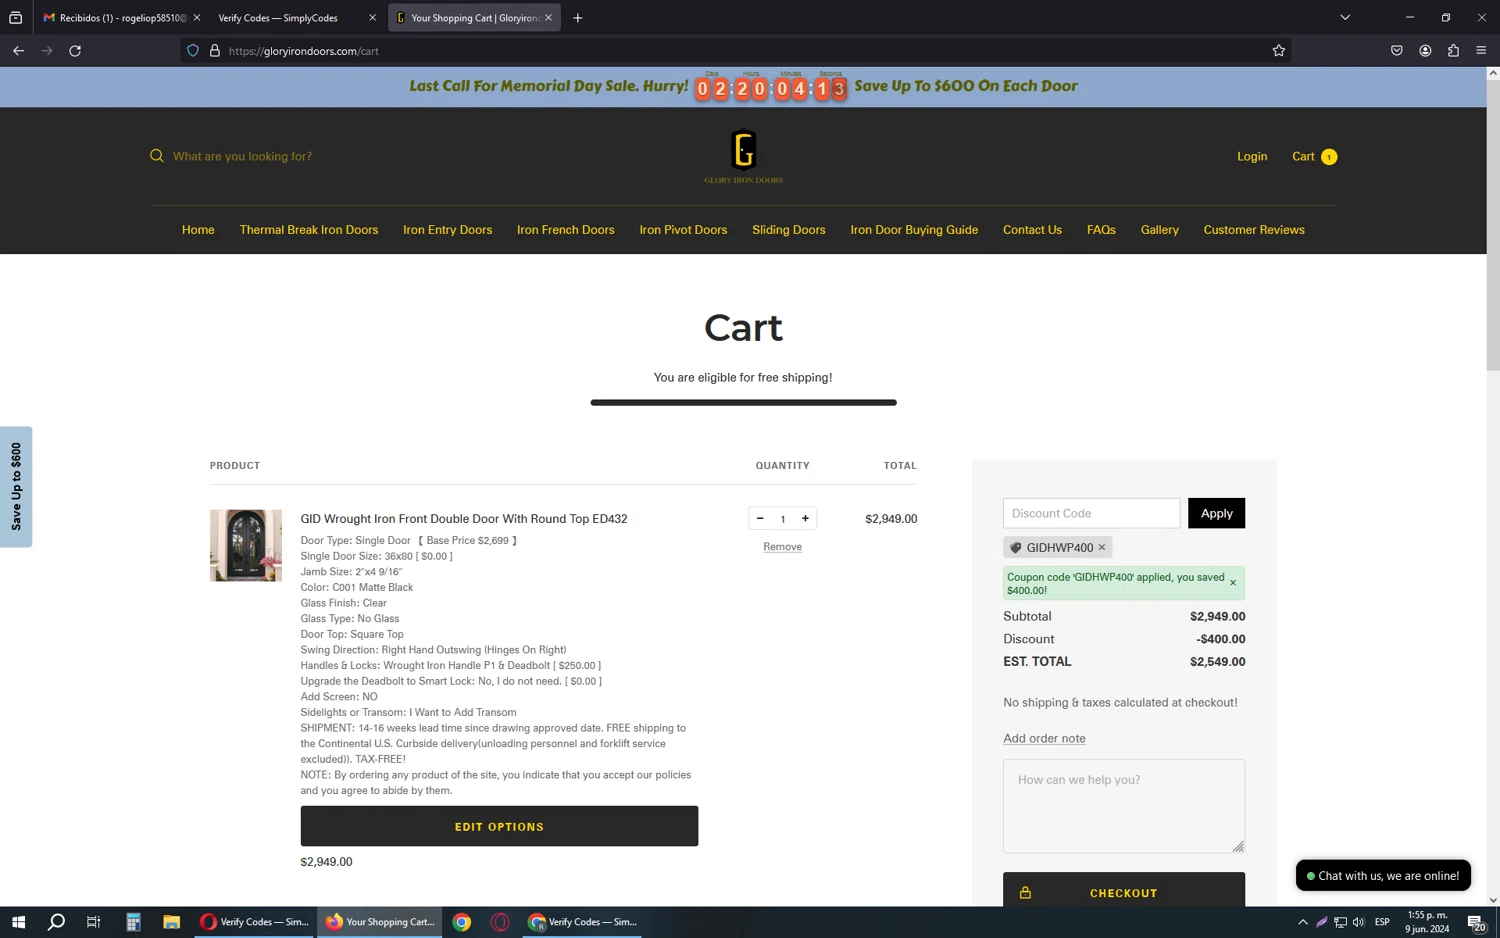The width and height of the screenshot is (1500, 938).
Task: Open Calculator from the taskbar
Action: (133, 922)
